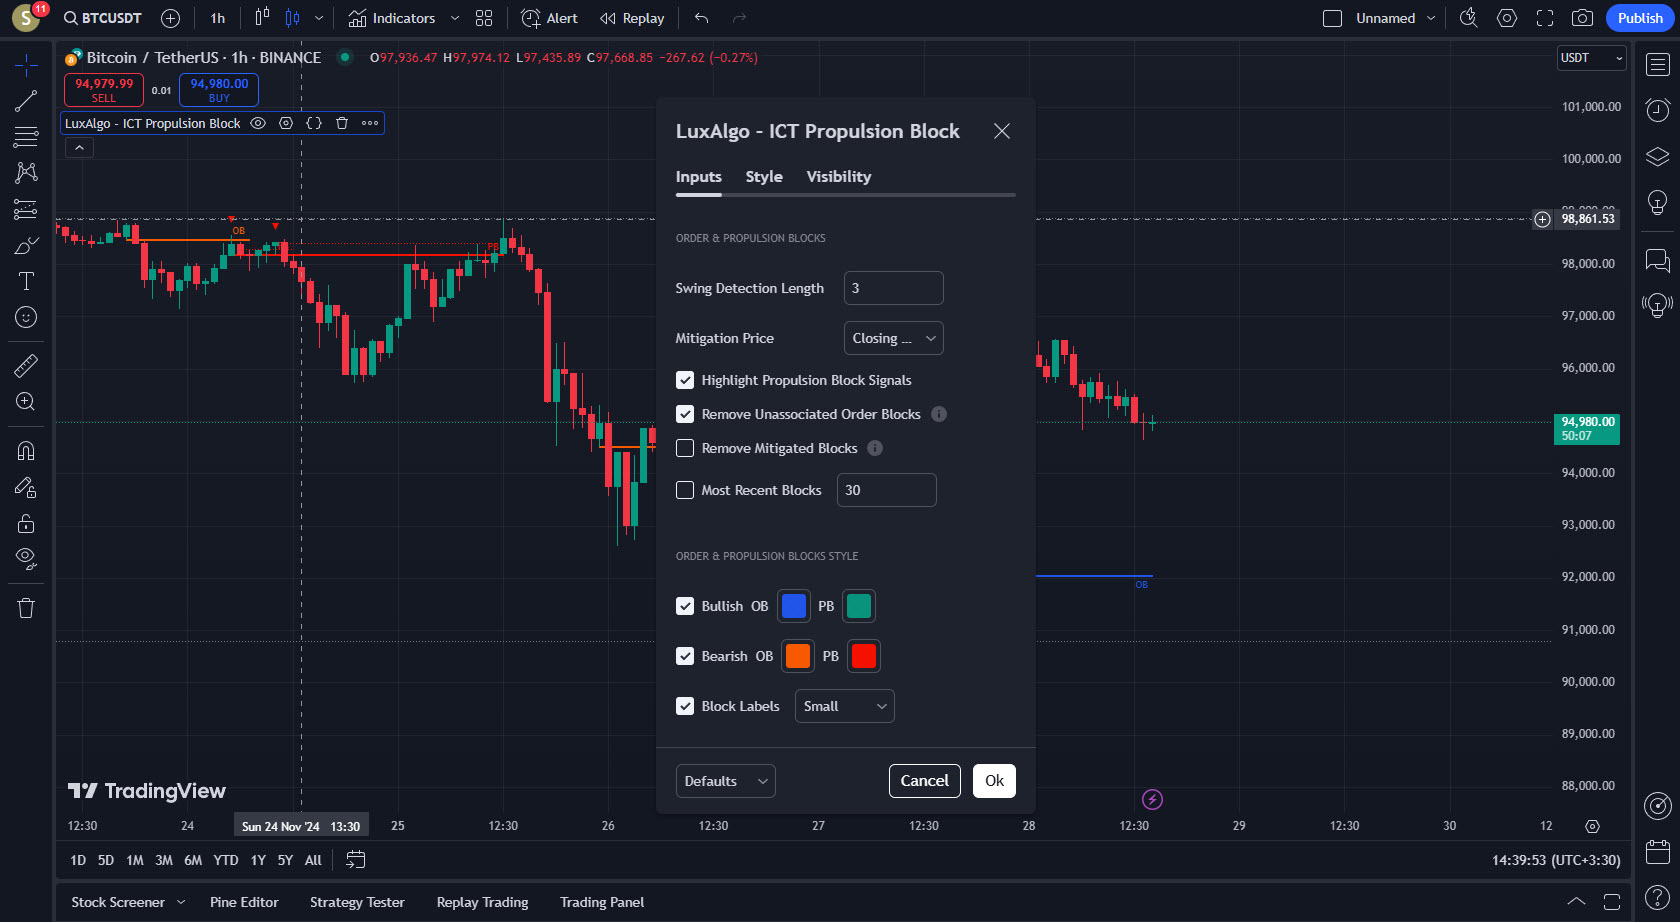Image resolution: width=1680 pixels, height=922 pixels.
Task: Confirm settings with the Ok button
Action: 994,781
